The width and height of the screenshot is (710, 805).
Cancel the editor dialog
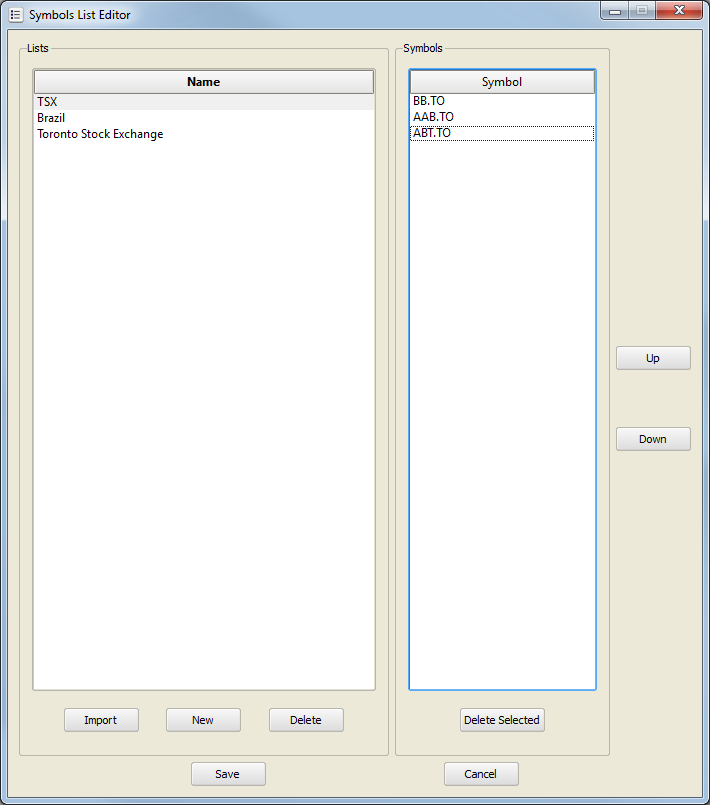[481, 774]
